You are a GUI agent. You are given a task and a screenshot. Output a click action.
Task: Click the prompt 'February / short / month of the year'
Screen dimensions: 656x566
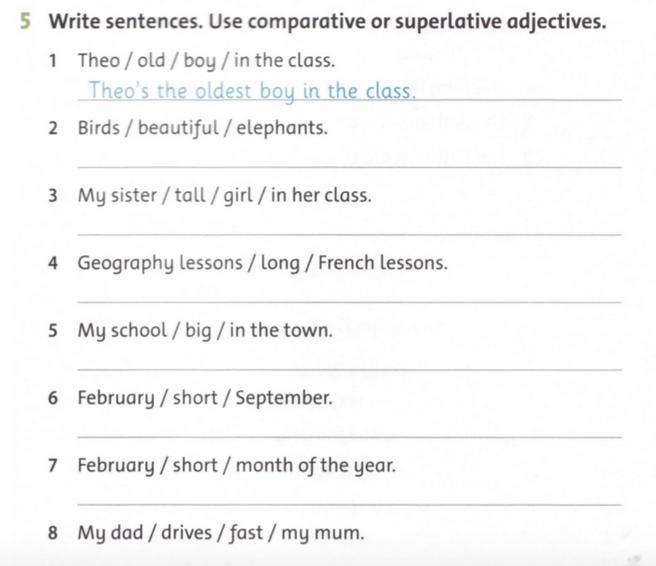[236, 465]
